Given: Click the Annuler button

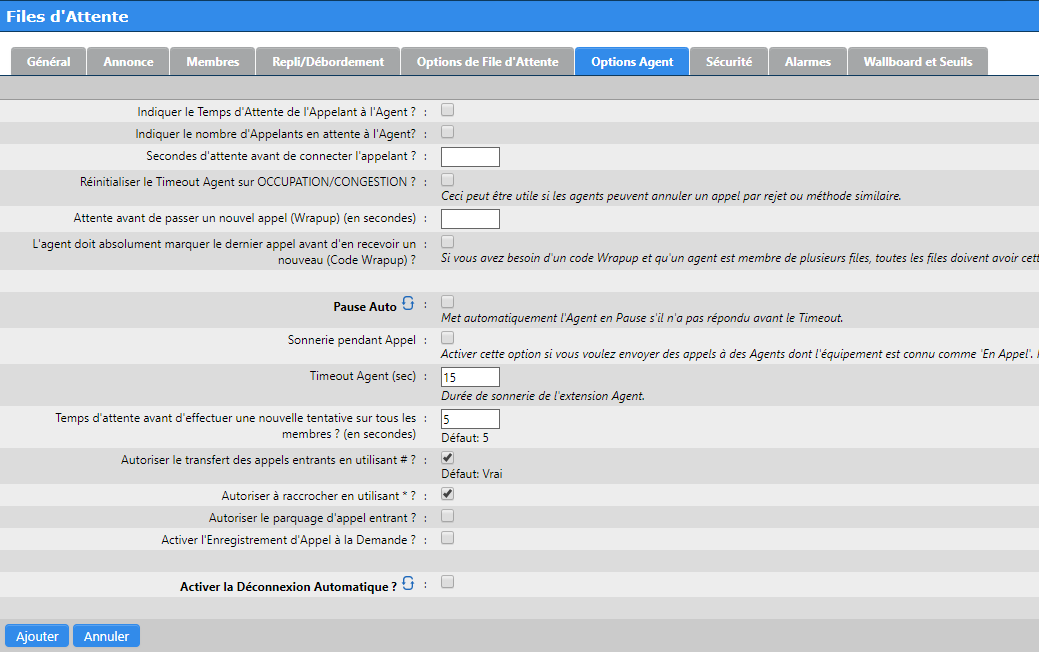Looking at the screenshot, I should click(x=106, y=636).
